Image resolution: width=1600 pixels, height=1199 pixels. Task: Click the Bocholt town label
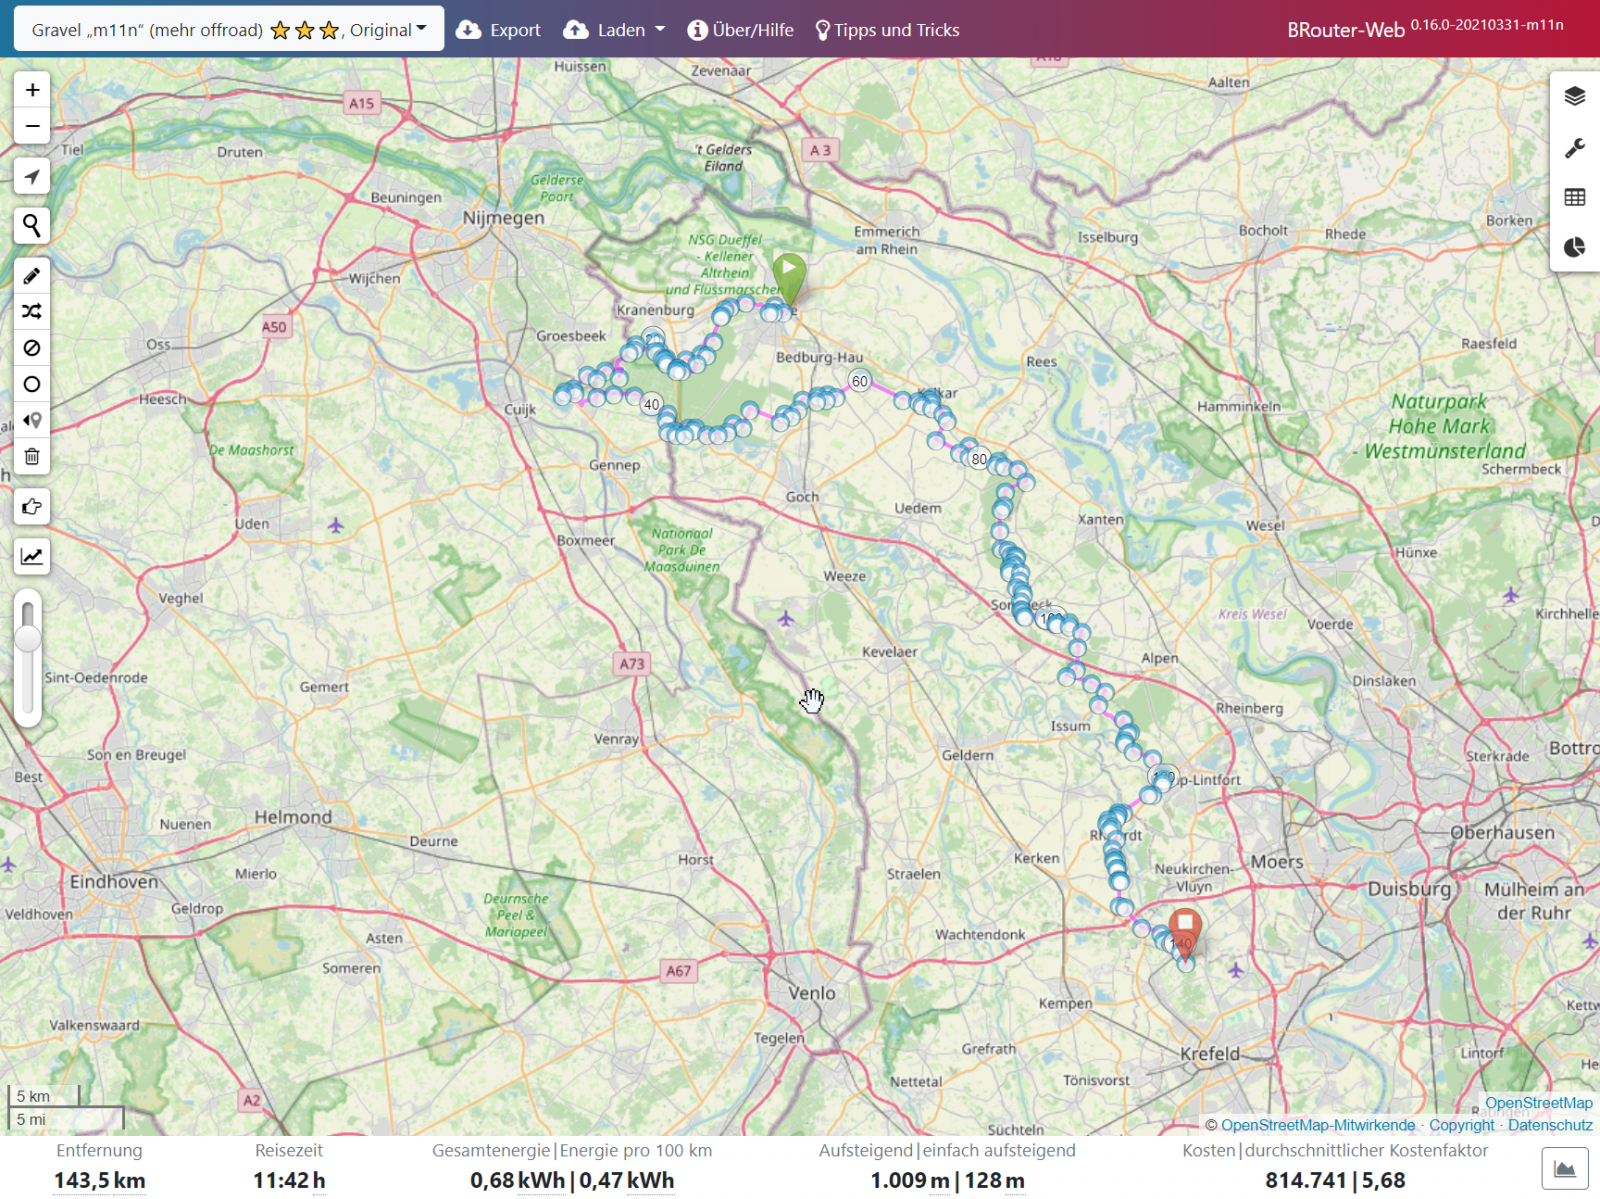click(1263, 230)
